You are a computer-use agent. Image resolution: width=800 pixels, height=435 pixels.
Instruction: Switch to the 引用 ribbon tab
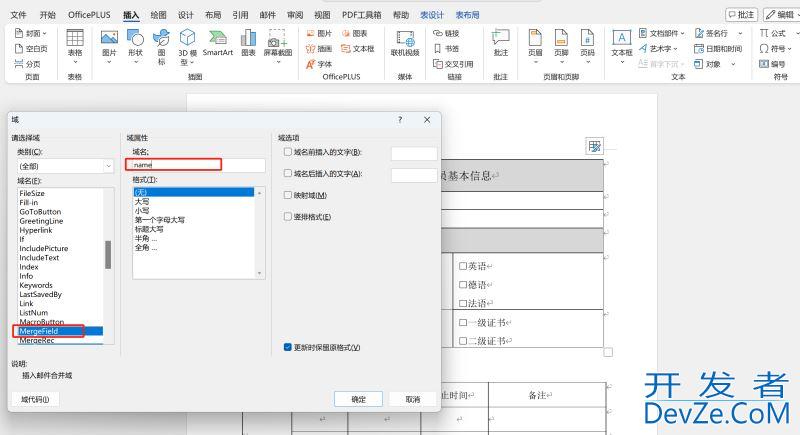click(240, 15)
